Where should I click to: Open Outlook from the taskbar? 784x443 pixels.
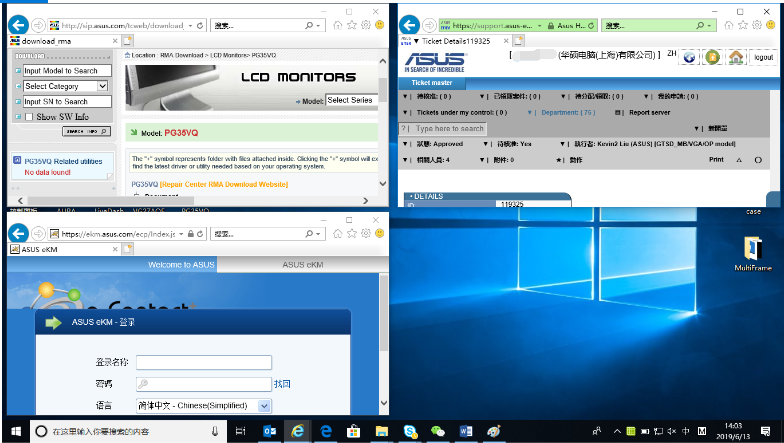pyautogui.click(x=270, y=431)
